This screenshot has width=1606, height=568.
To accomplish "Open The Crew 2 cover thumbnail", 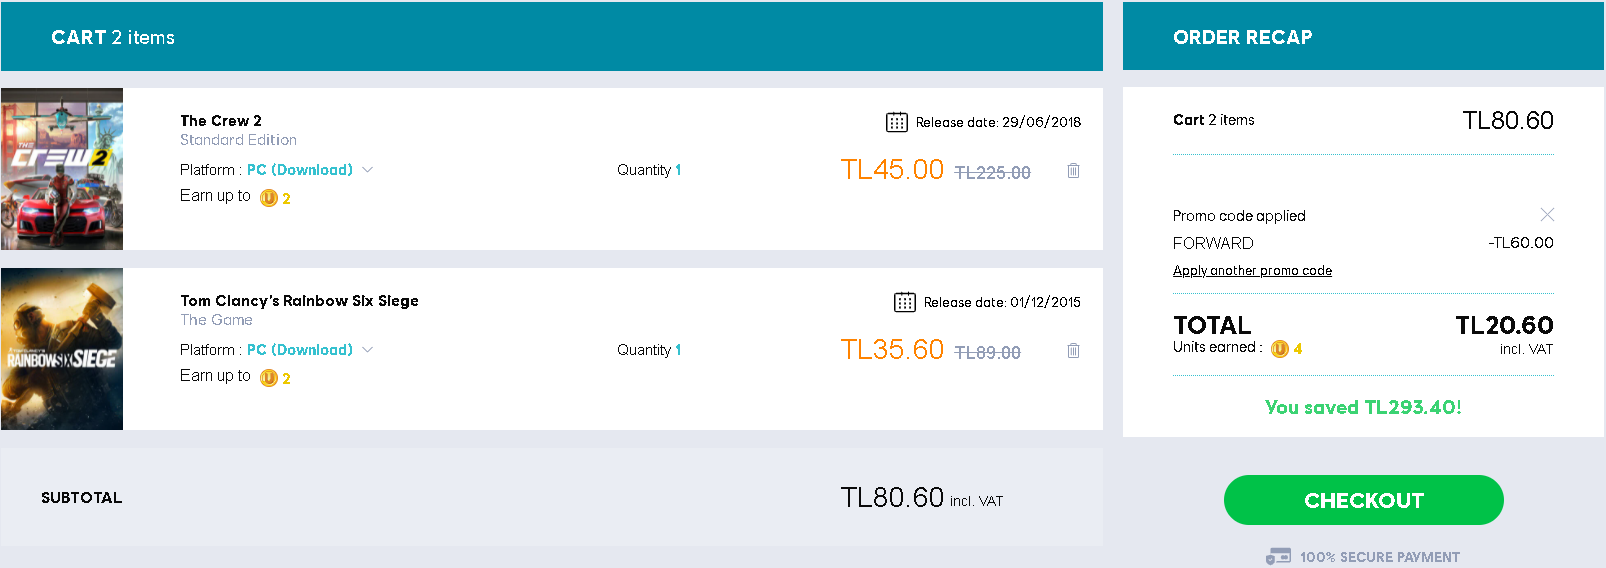I will 62,169.
